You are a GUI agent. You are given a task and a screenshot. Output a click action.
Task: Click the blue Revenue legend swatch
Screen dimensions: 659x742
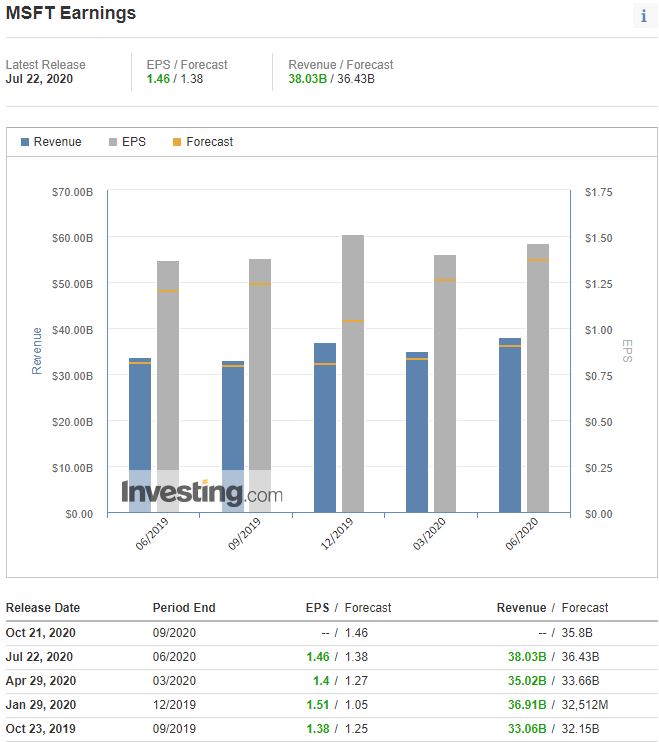25,142
